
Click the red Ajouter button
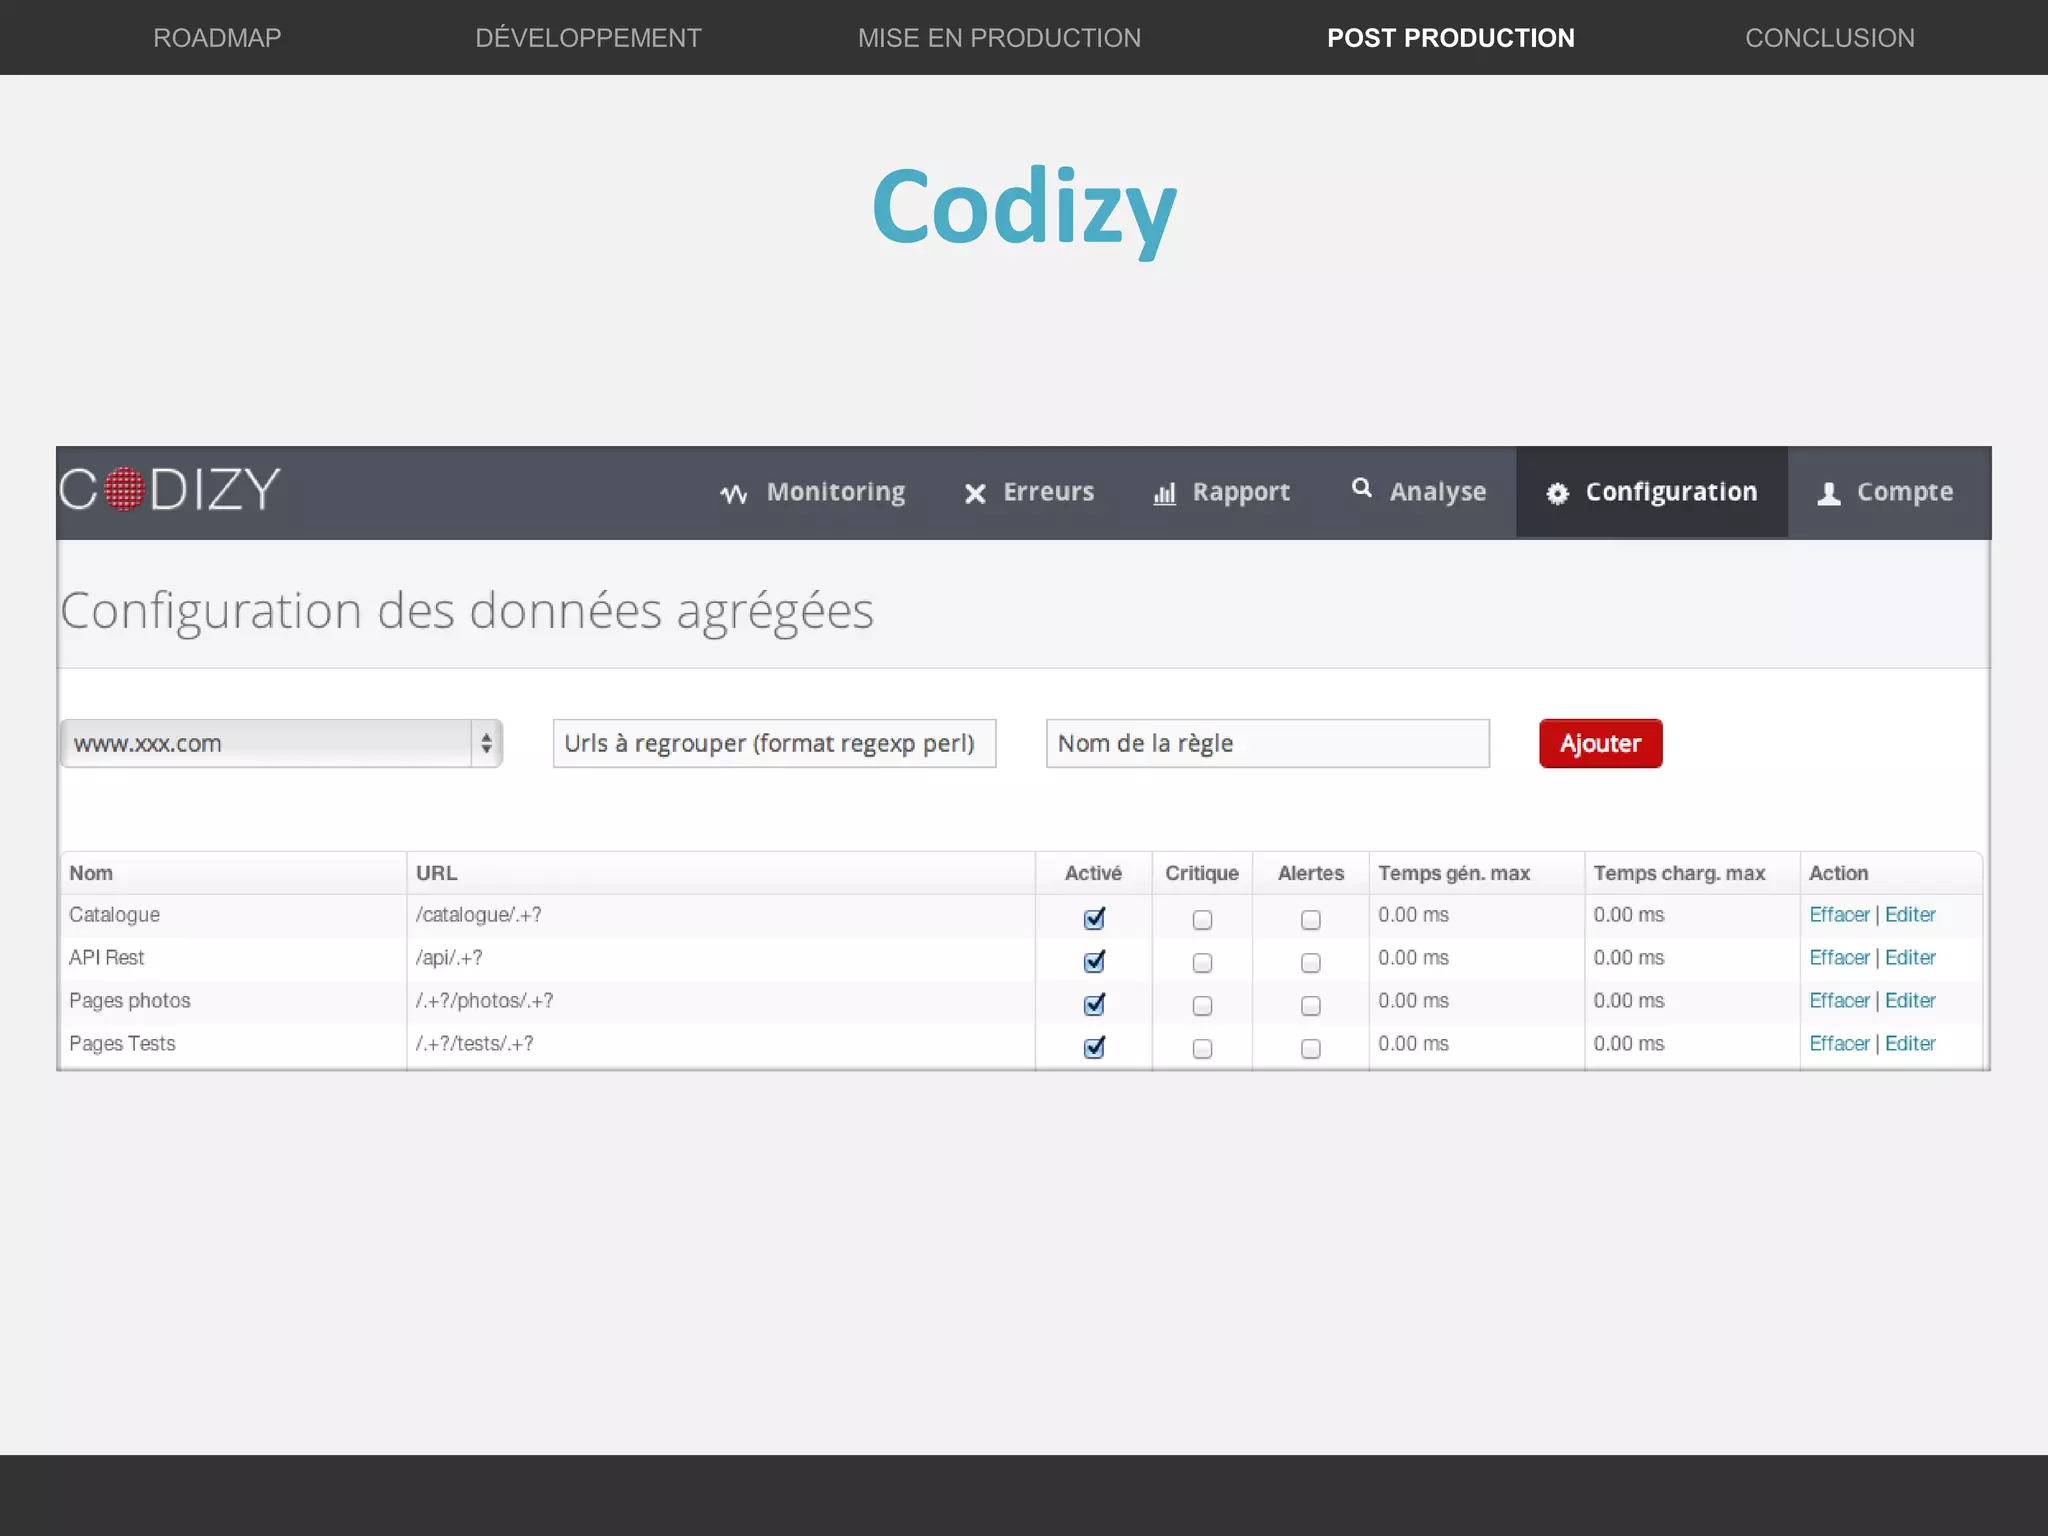pyautogui.click(x=1601, y=743)
